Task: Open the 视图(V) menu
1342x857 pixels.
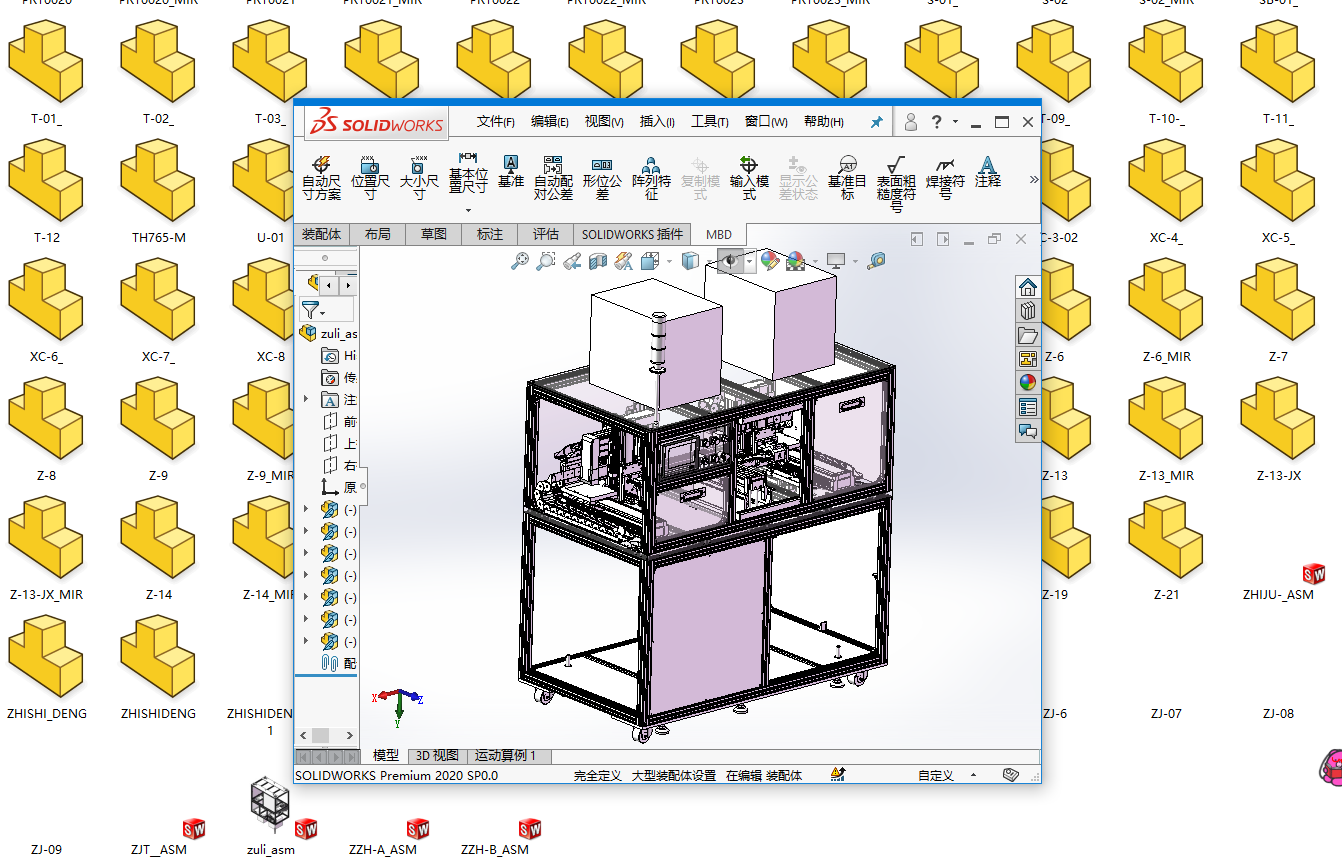Action: 604,122
